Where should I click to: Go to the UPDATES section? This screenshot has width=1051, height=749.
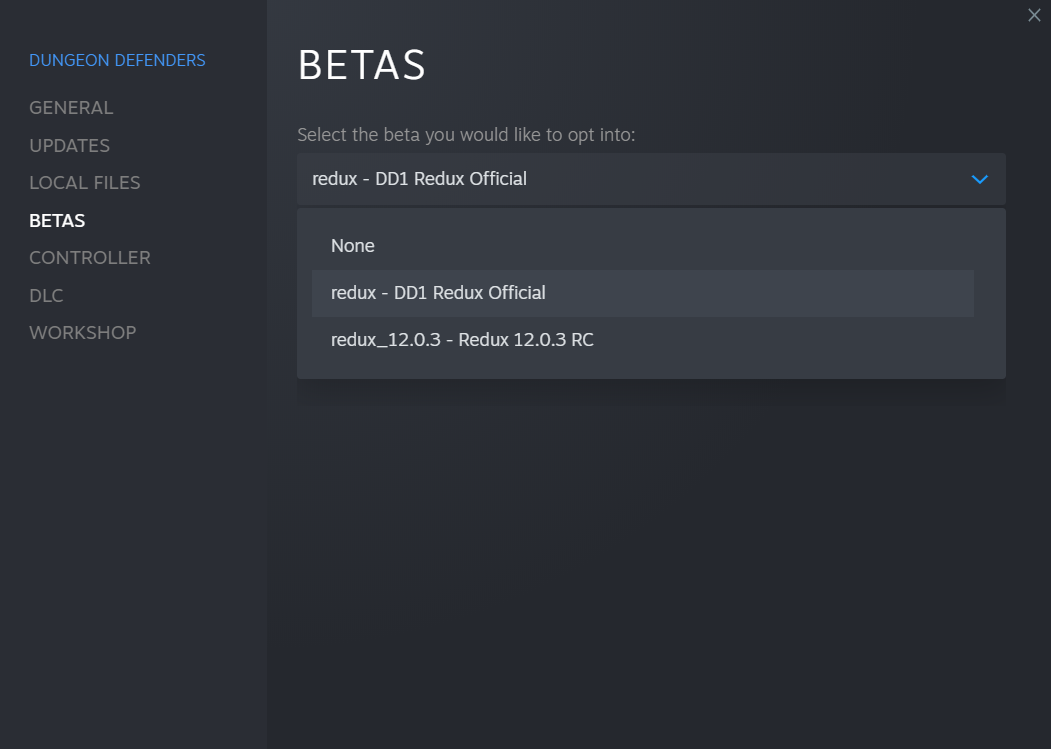[x=69, y=146]
